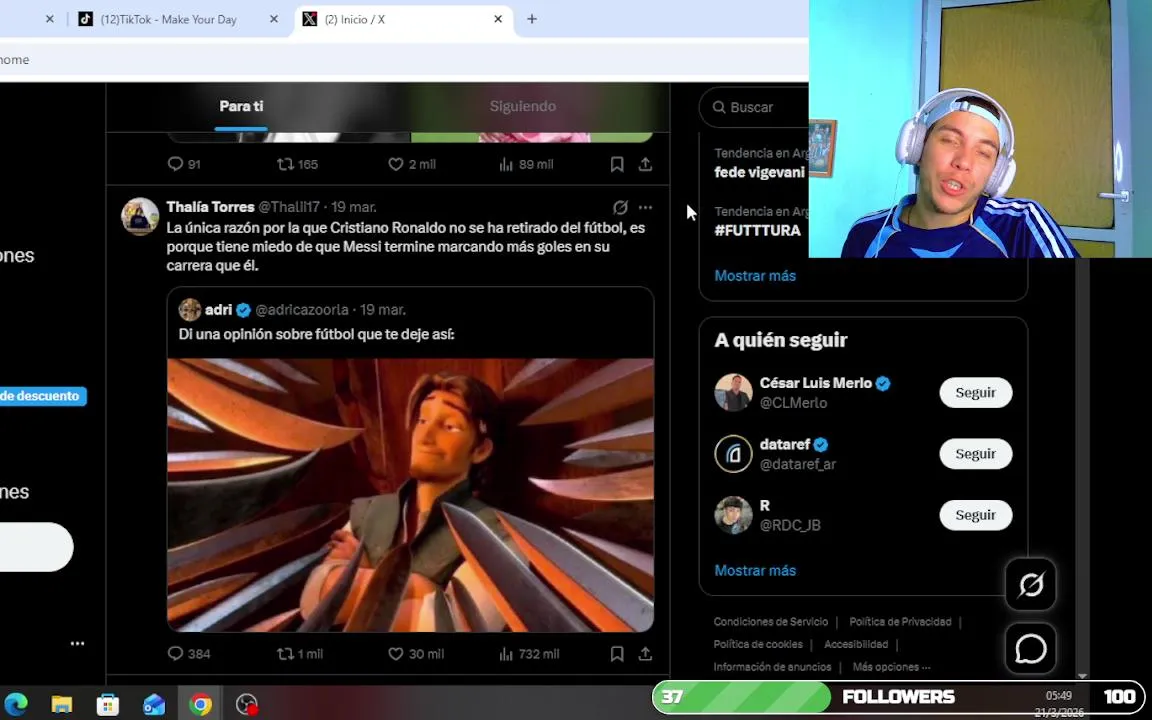This screenshot has height=720, width=1152.
Task: Open the floating Grok button
Action: (x=1031, y=585)
